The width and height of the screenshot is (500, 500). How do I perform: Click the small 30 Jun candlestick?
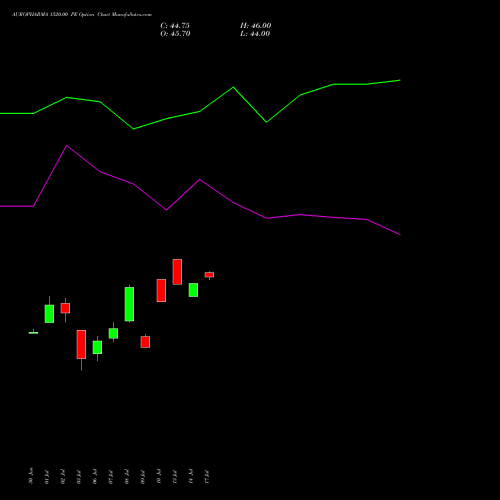pos(33,332)
